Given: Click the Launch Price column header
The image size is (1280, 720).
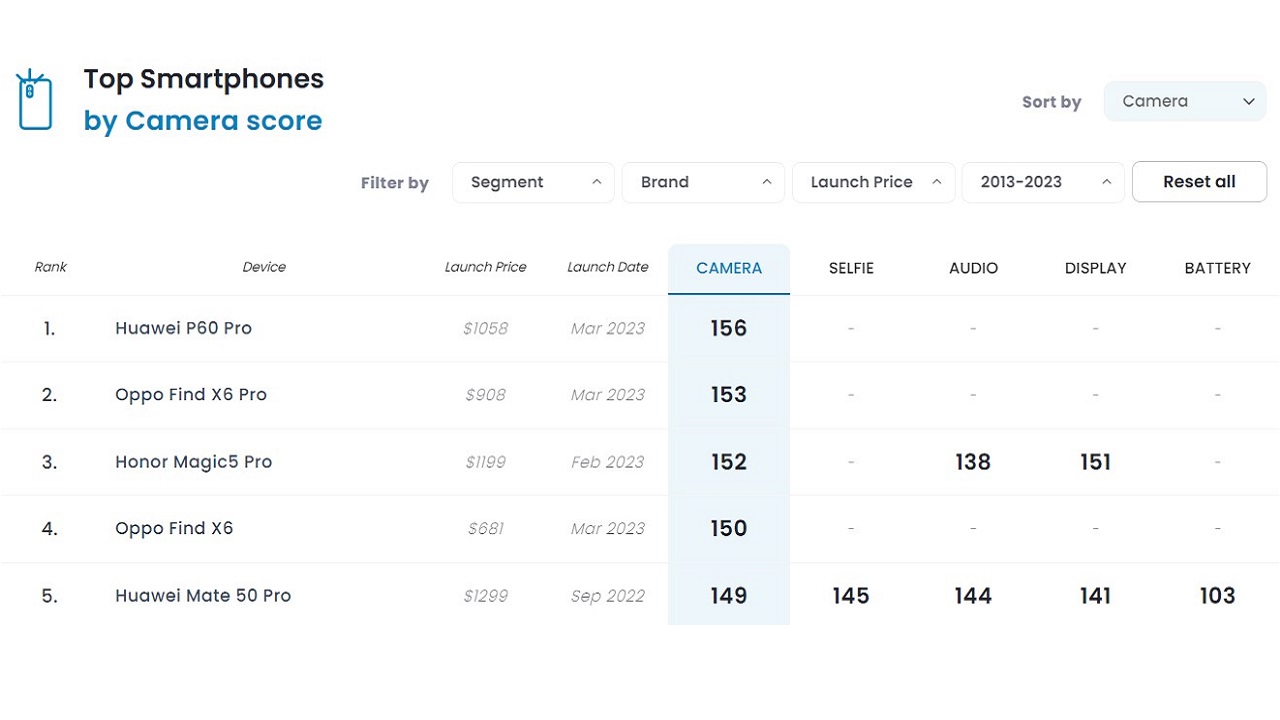Looking at the screenshot, I should [x=485, y=267].
